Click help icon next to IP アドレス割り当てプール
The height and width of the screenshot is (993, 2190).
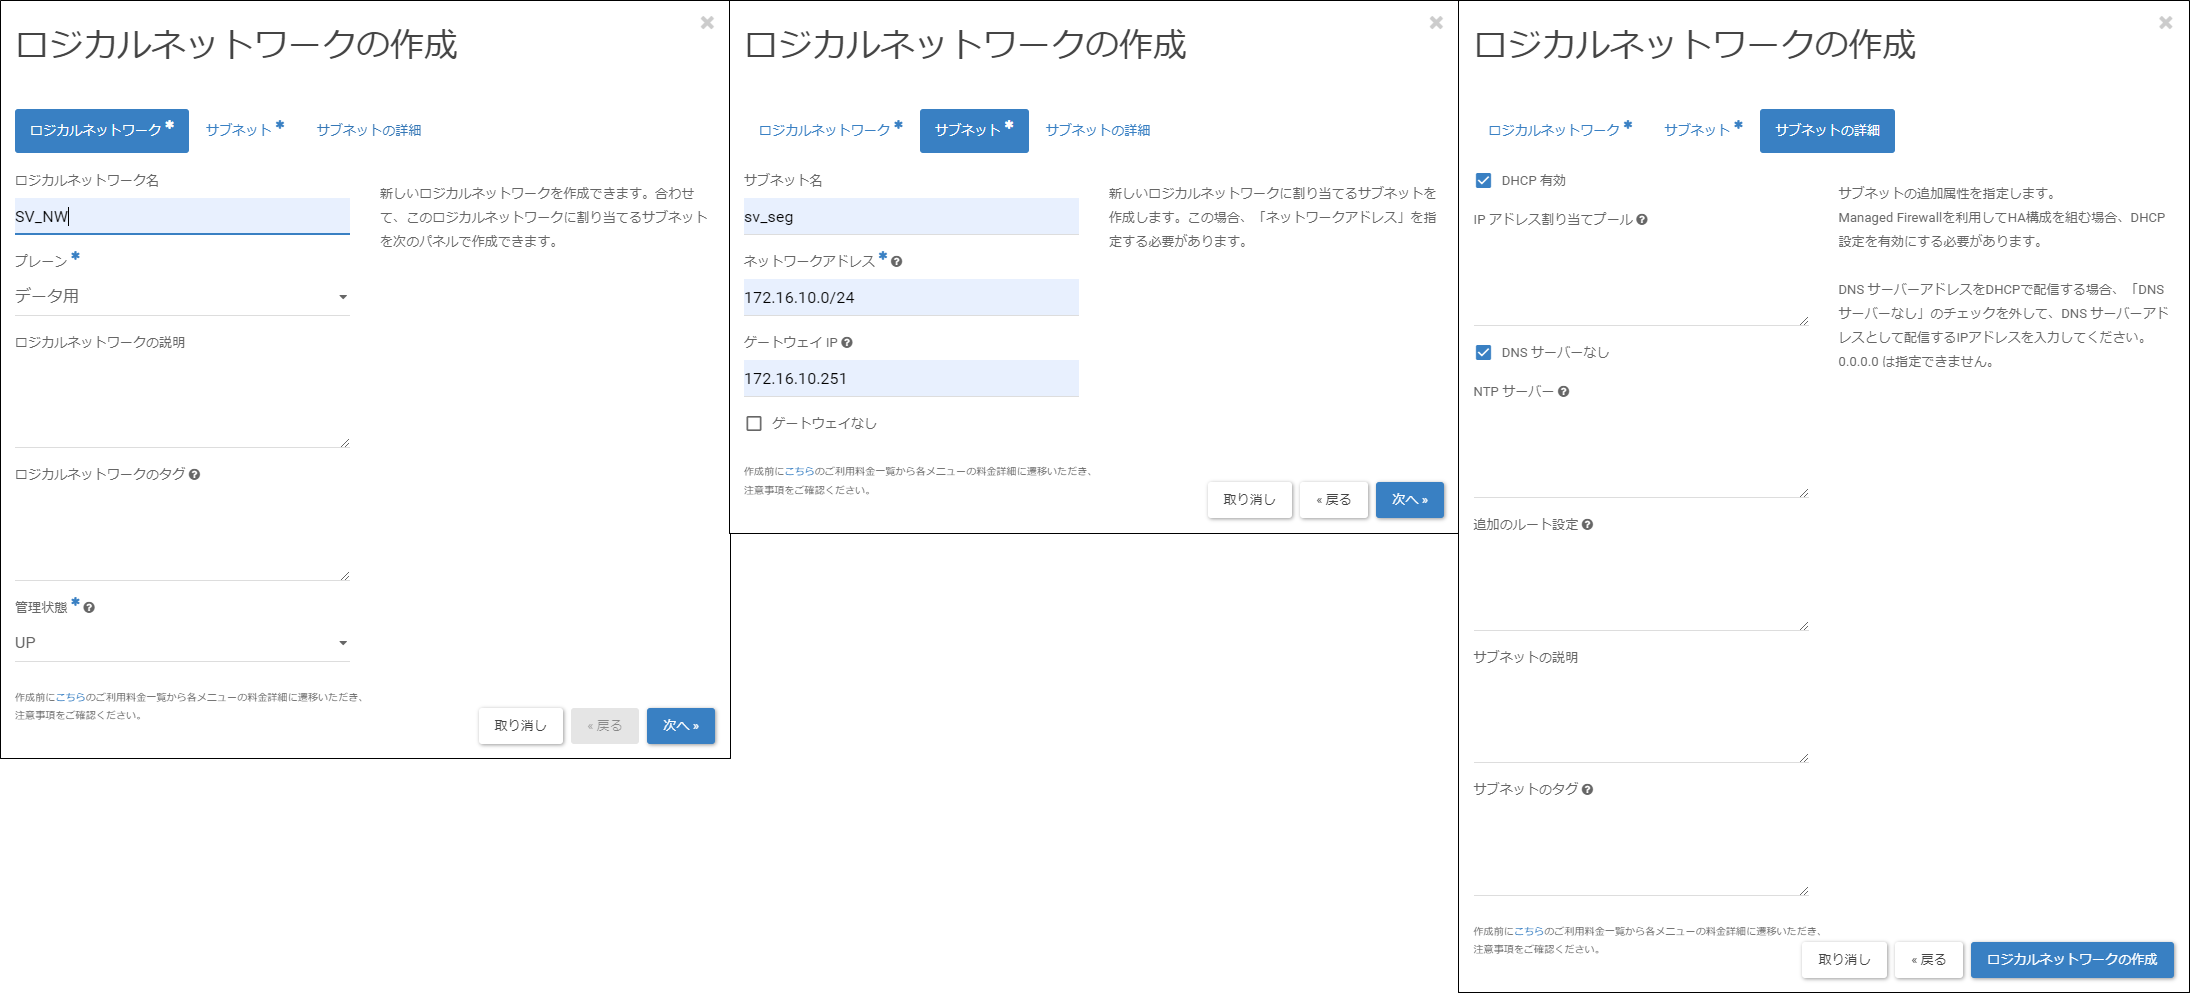pos(1642,220)
